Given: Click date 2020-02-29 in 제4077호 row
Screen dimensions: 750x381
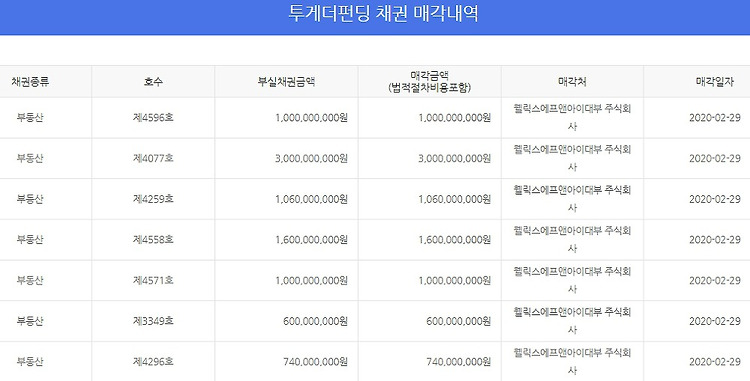Looking at the screenshot, I should click(x=715, y=158).
